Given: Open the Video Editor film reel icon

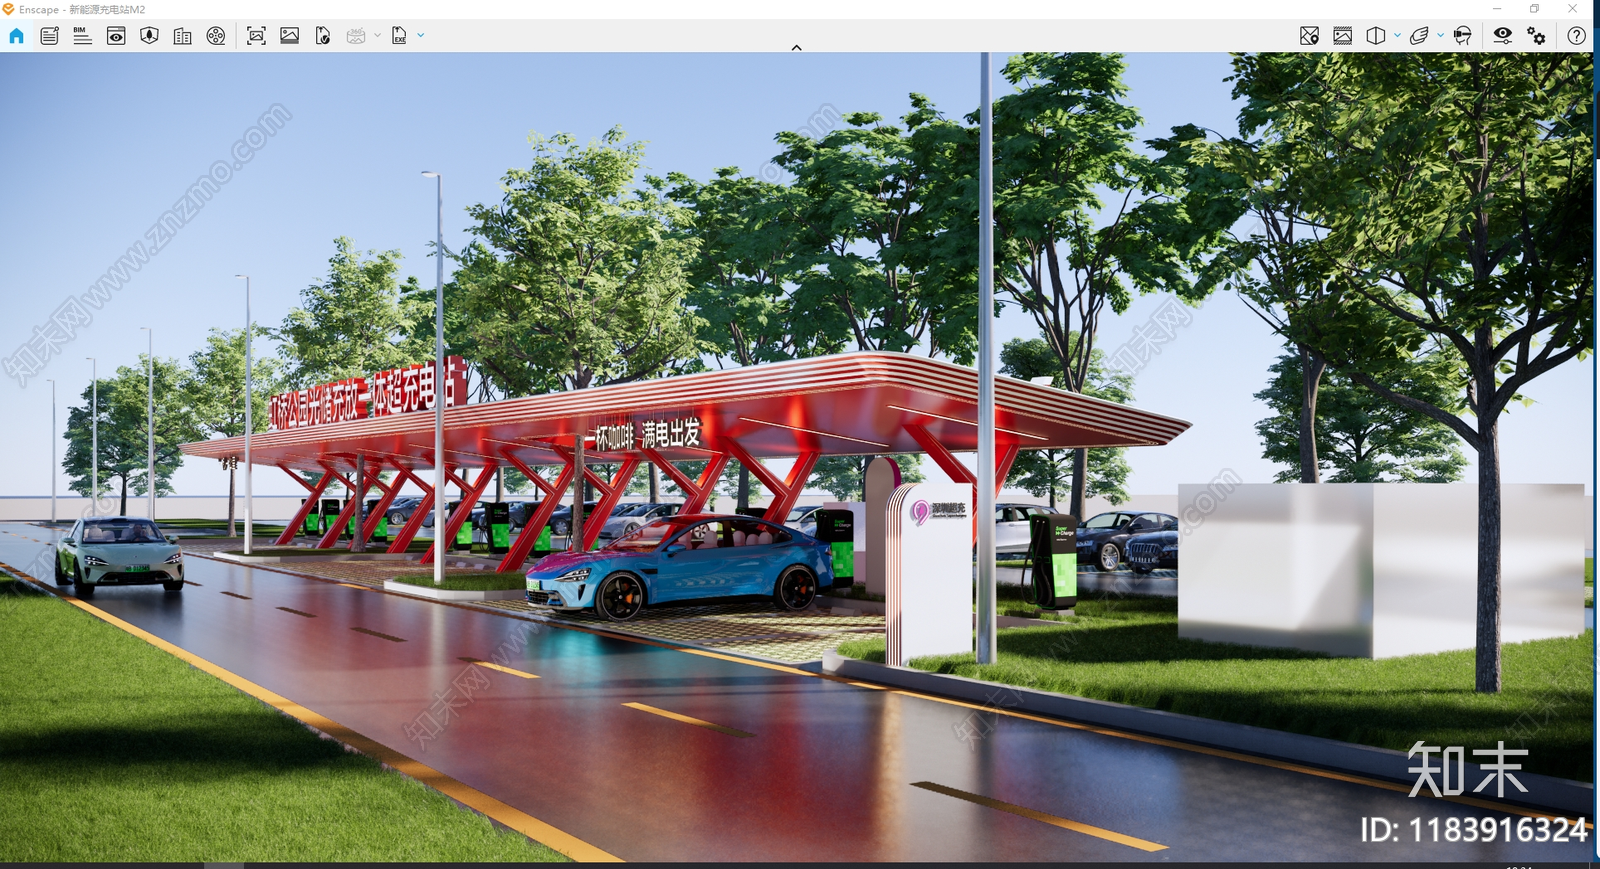Looking at the screenshot, I should point(216,36).
